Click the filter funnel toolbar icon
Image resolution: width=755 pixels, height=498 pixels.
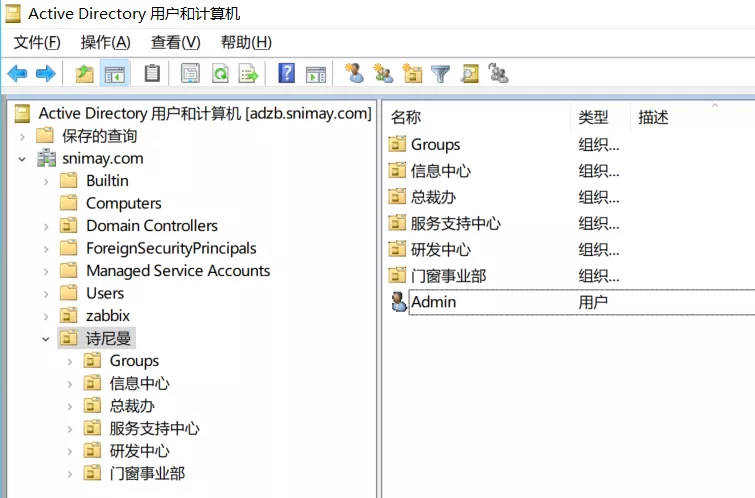(x=440, y=73)
